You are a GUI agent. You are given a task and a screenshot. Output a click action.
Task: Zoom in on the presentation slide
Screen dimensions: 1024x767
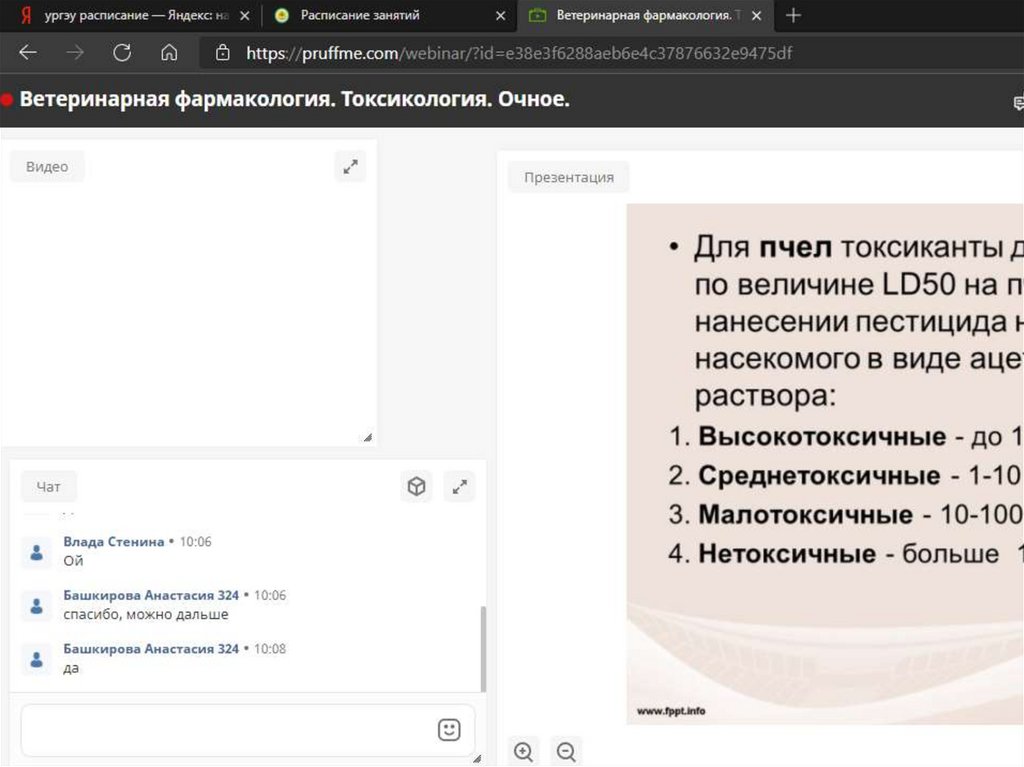(523, 751)
